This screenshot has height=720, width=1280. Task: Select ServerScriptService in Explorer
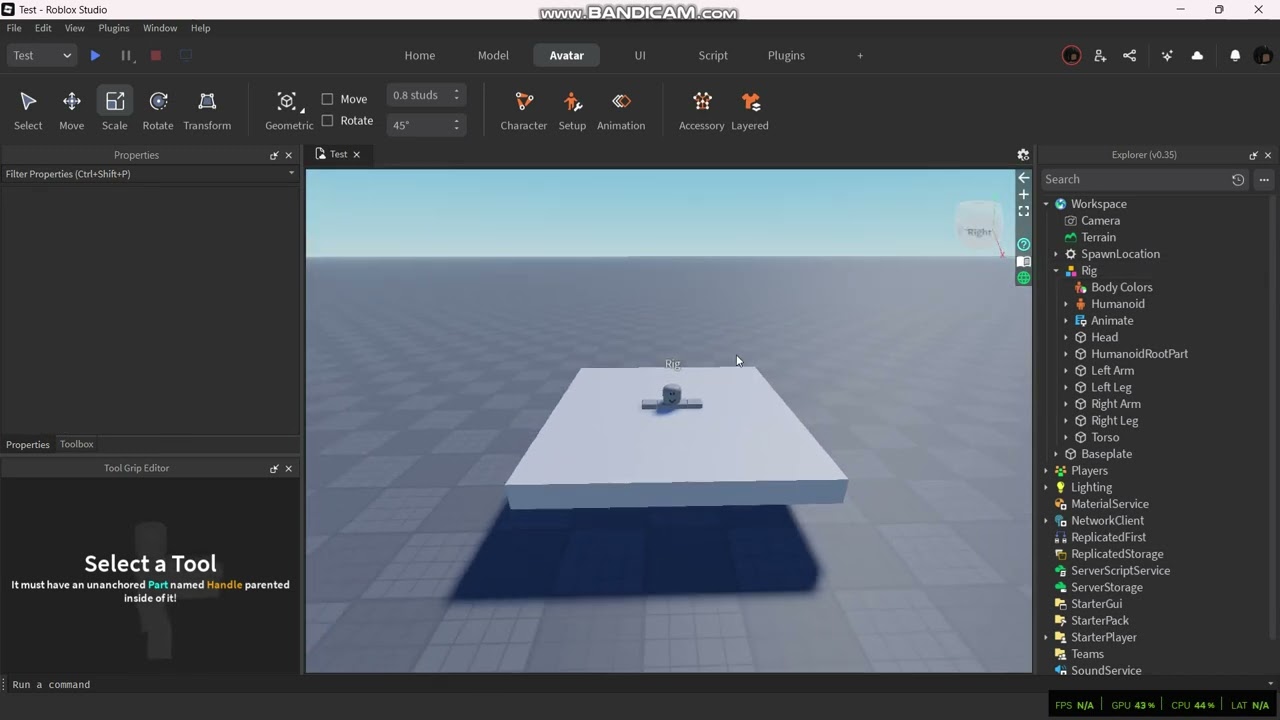pos(1120,571)
